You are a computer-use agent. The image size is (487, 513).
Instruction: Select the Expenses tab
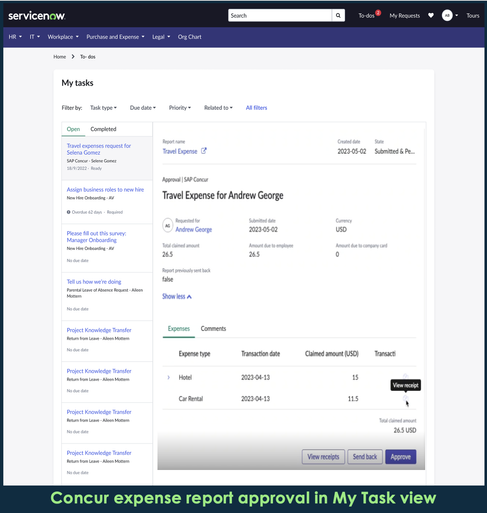[179, 329]
